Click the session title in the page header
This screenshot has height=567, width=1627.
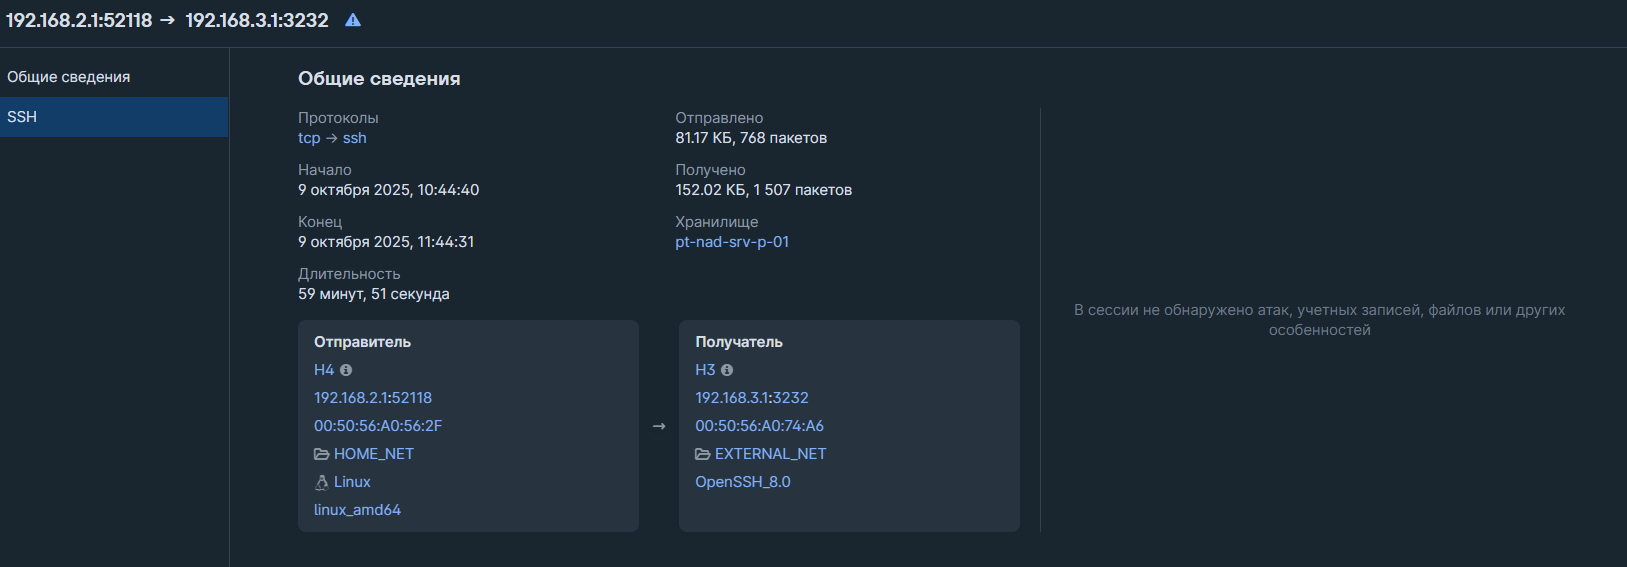click(167, 20)
